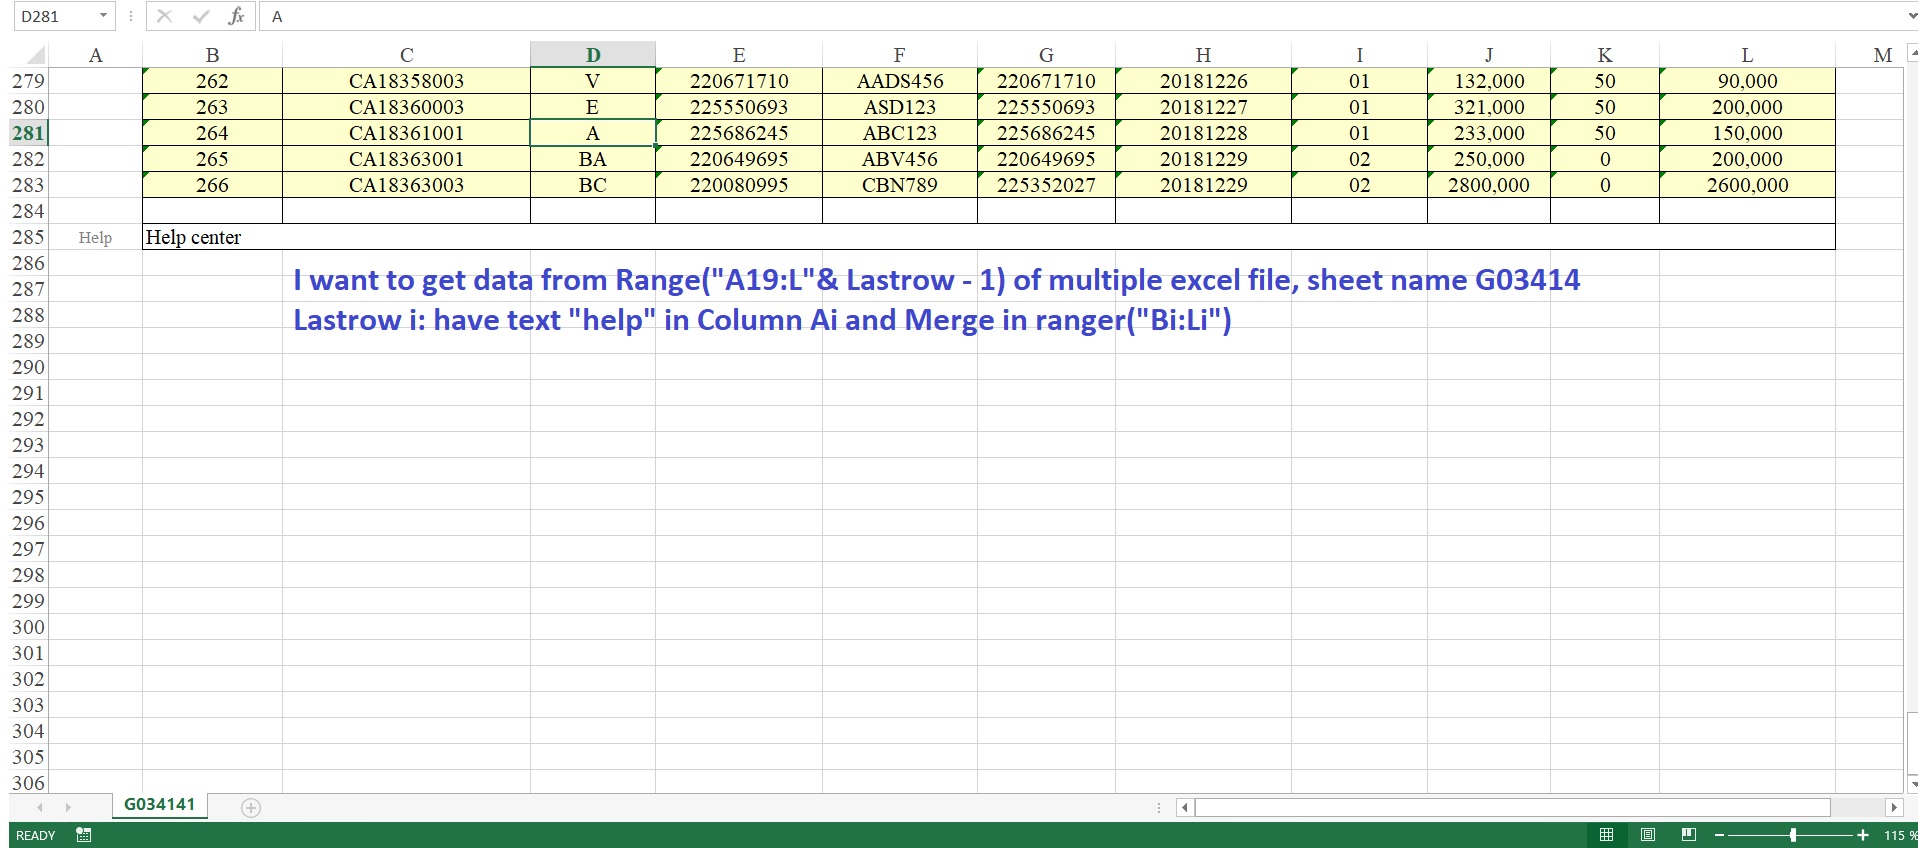Add a new sheet with plus icon

click(251, 807)
